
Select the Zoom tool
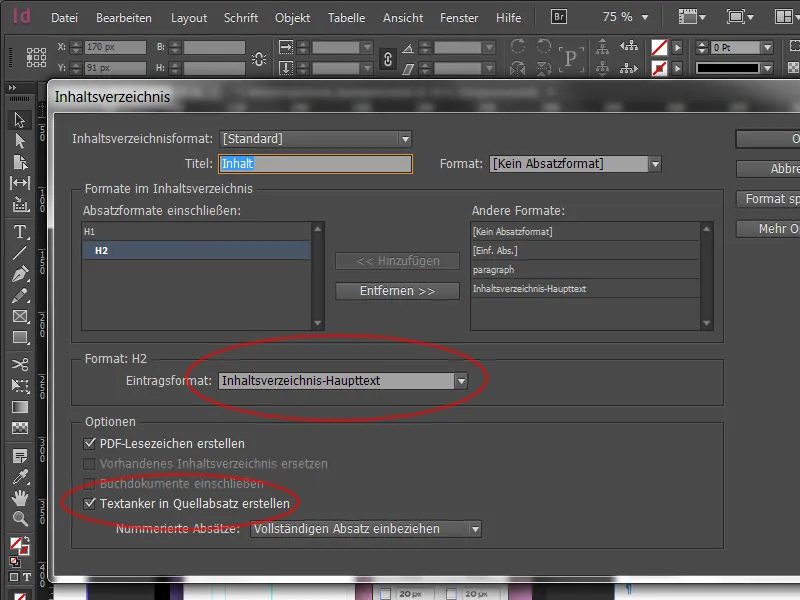click(x=20, y=518)
